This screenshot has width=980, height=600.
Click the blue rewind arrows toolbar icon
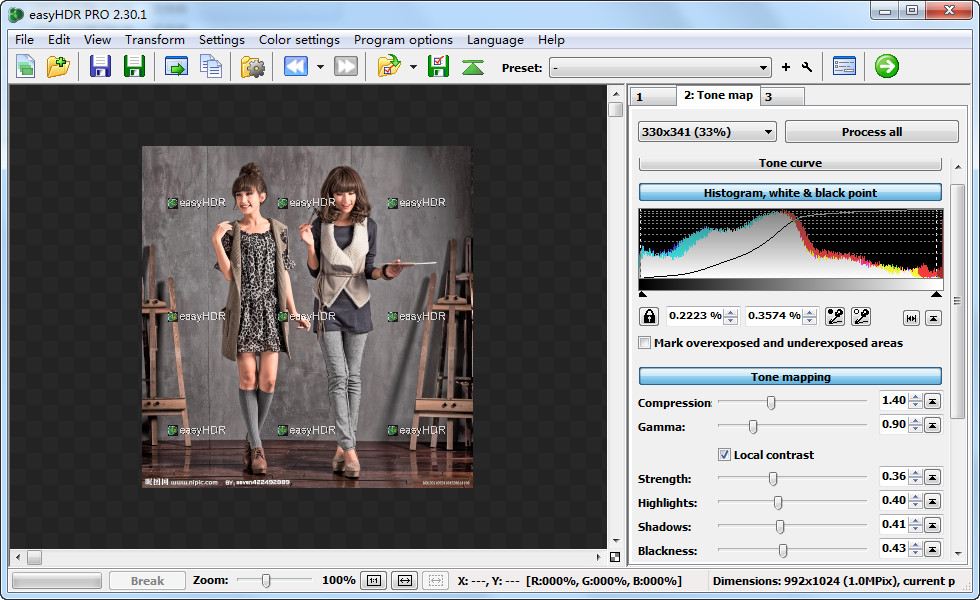pos(295,67)
